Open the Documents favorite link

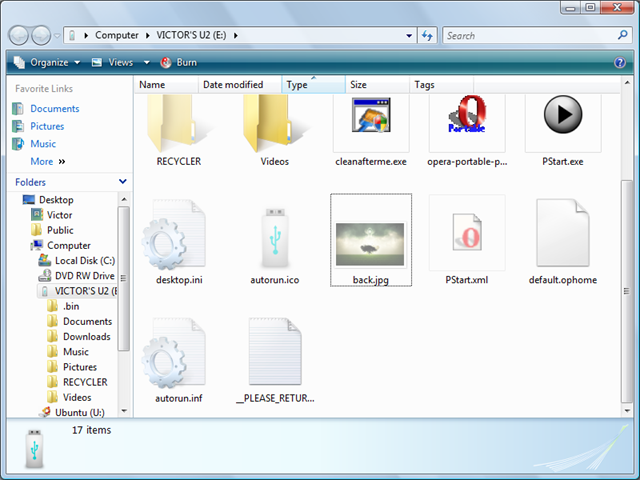(55, 109)
